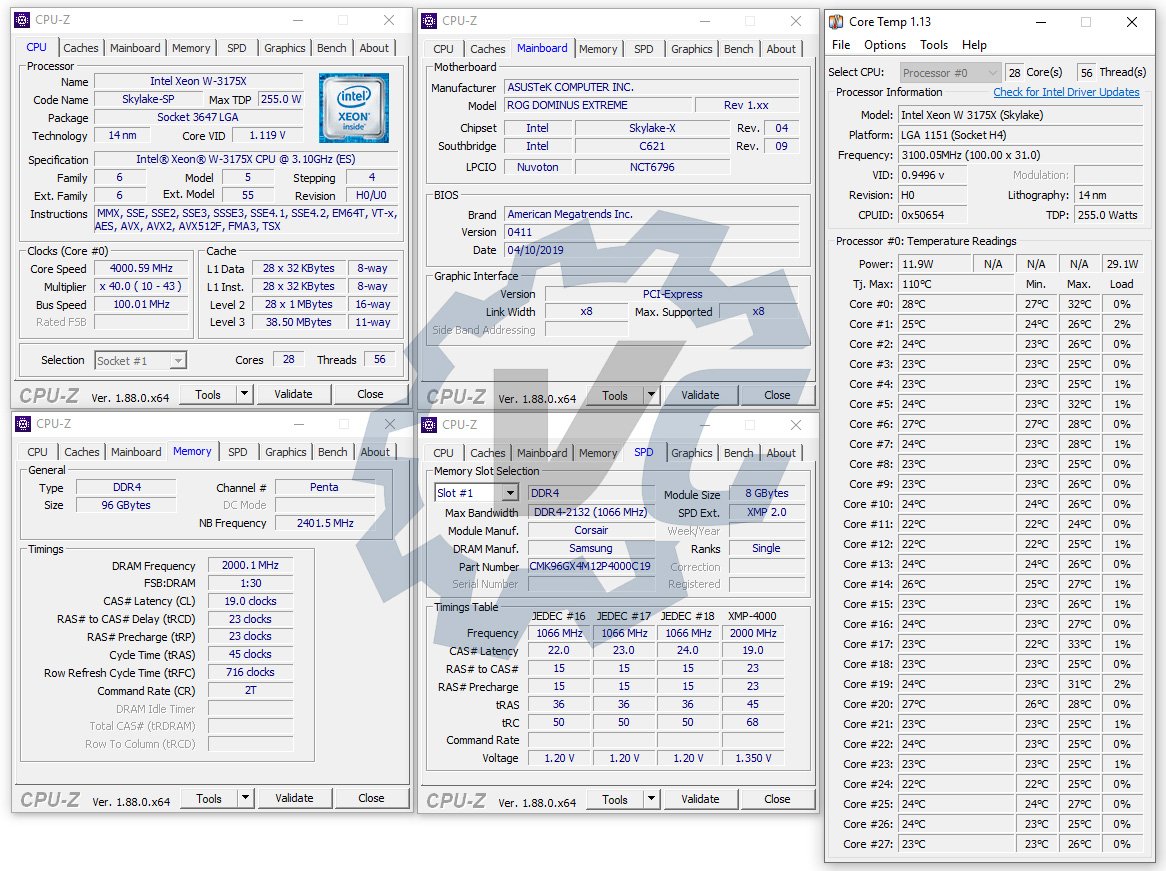Open the Tools menu in Core Temp
Image resolution: width=1166 pixels, height=871 pixels.
coord(934,45)
